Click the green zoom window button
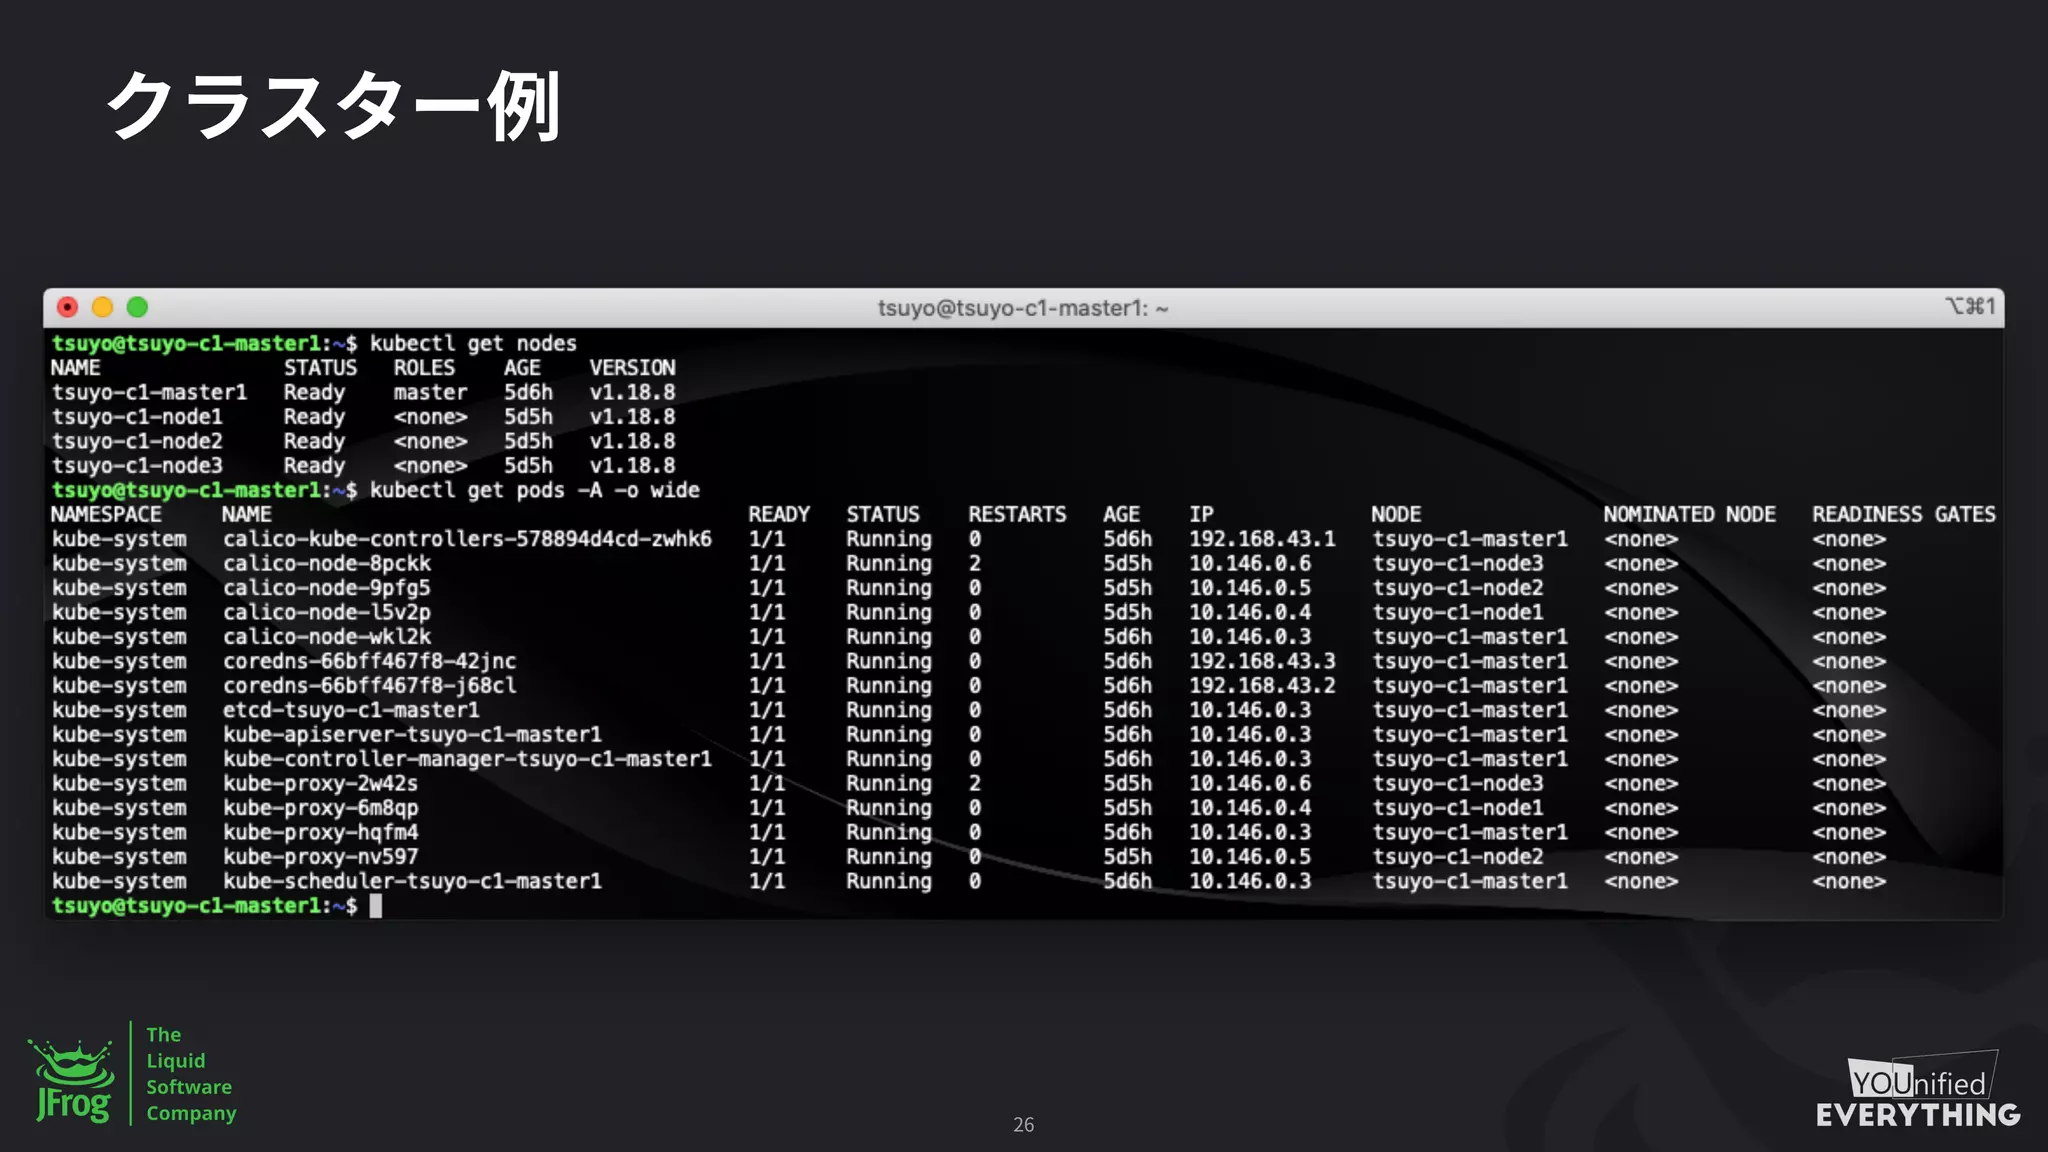The image size is (2048, 1152). click(137, 307)
